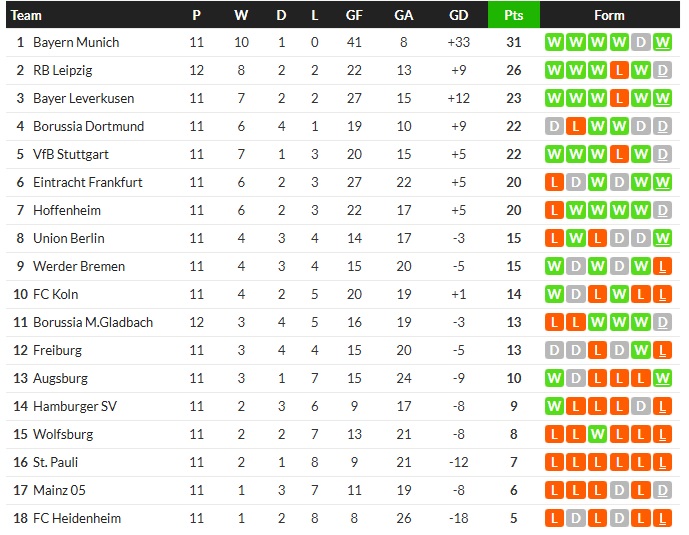Click Augsburg's gray D form badge
The width and height of the screenshot is (689, 535).
click(x=575, y=379)
